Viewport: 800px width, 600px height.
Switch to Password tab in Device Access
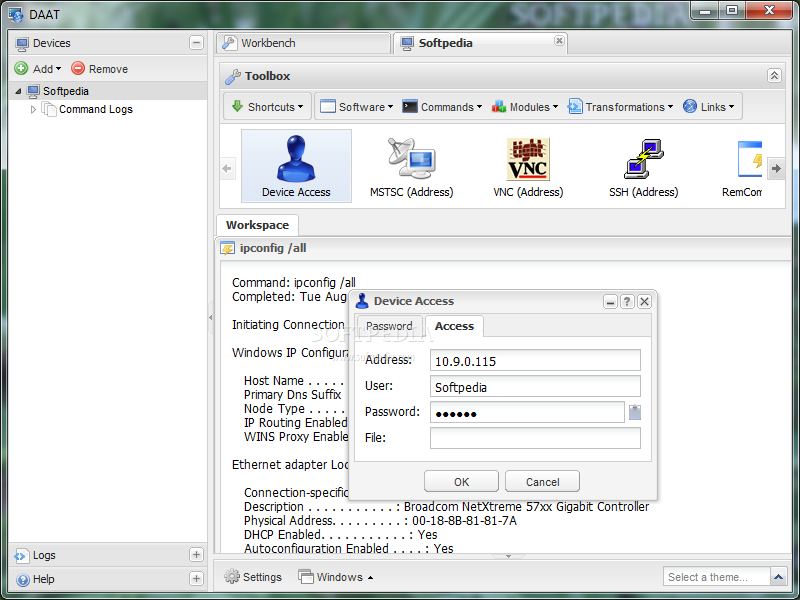[389, 326]
